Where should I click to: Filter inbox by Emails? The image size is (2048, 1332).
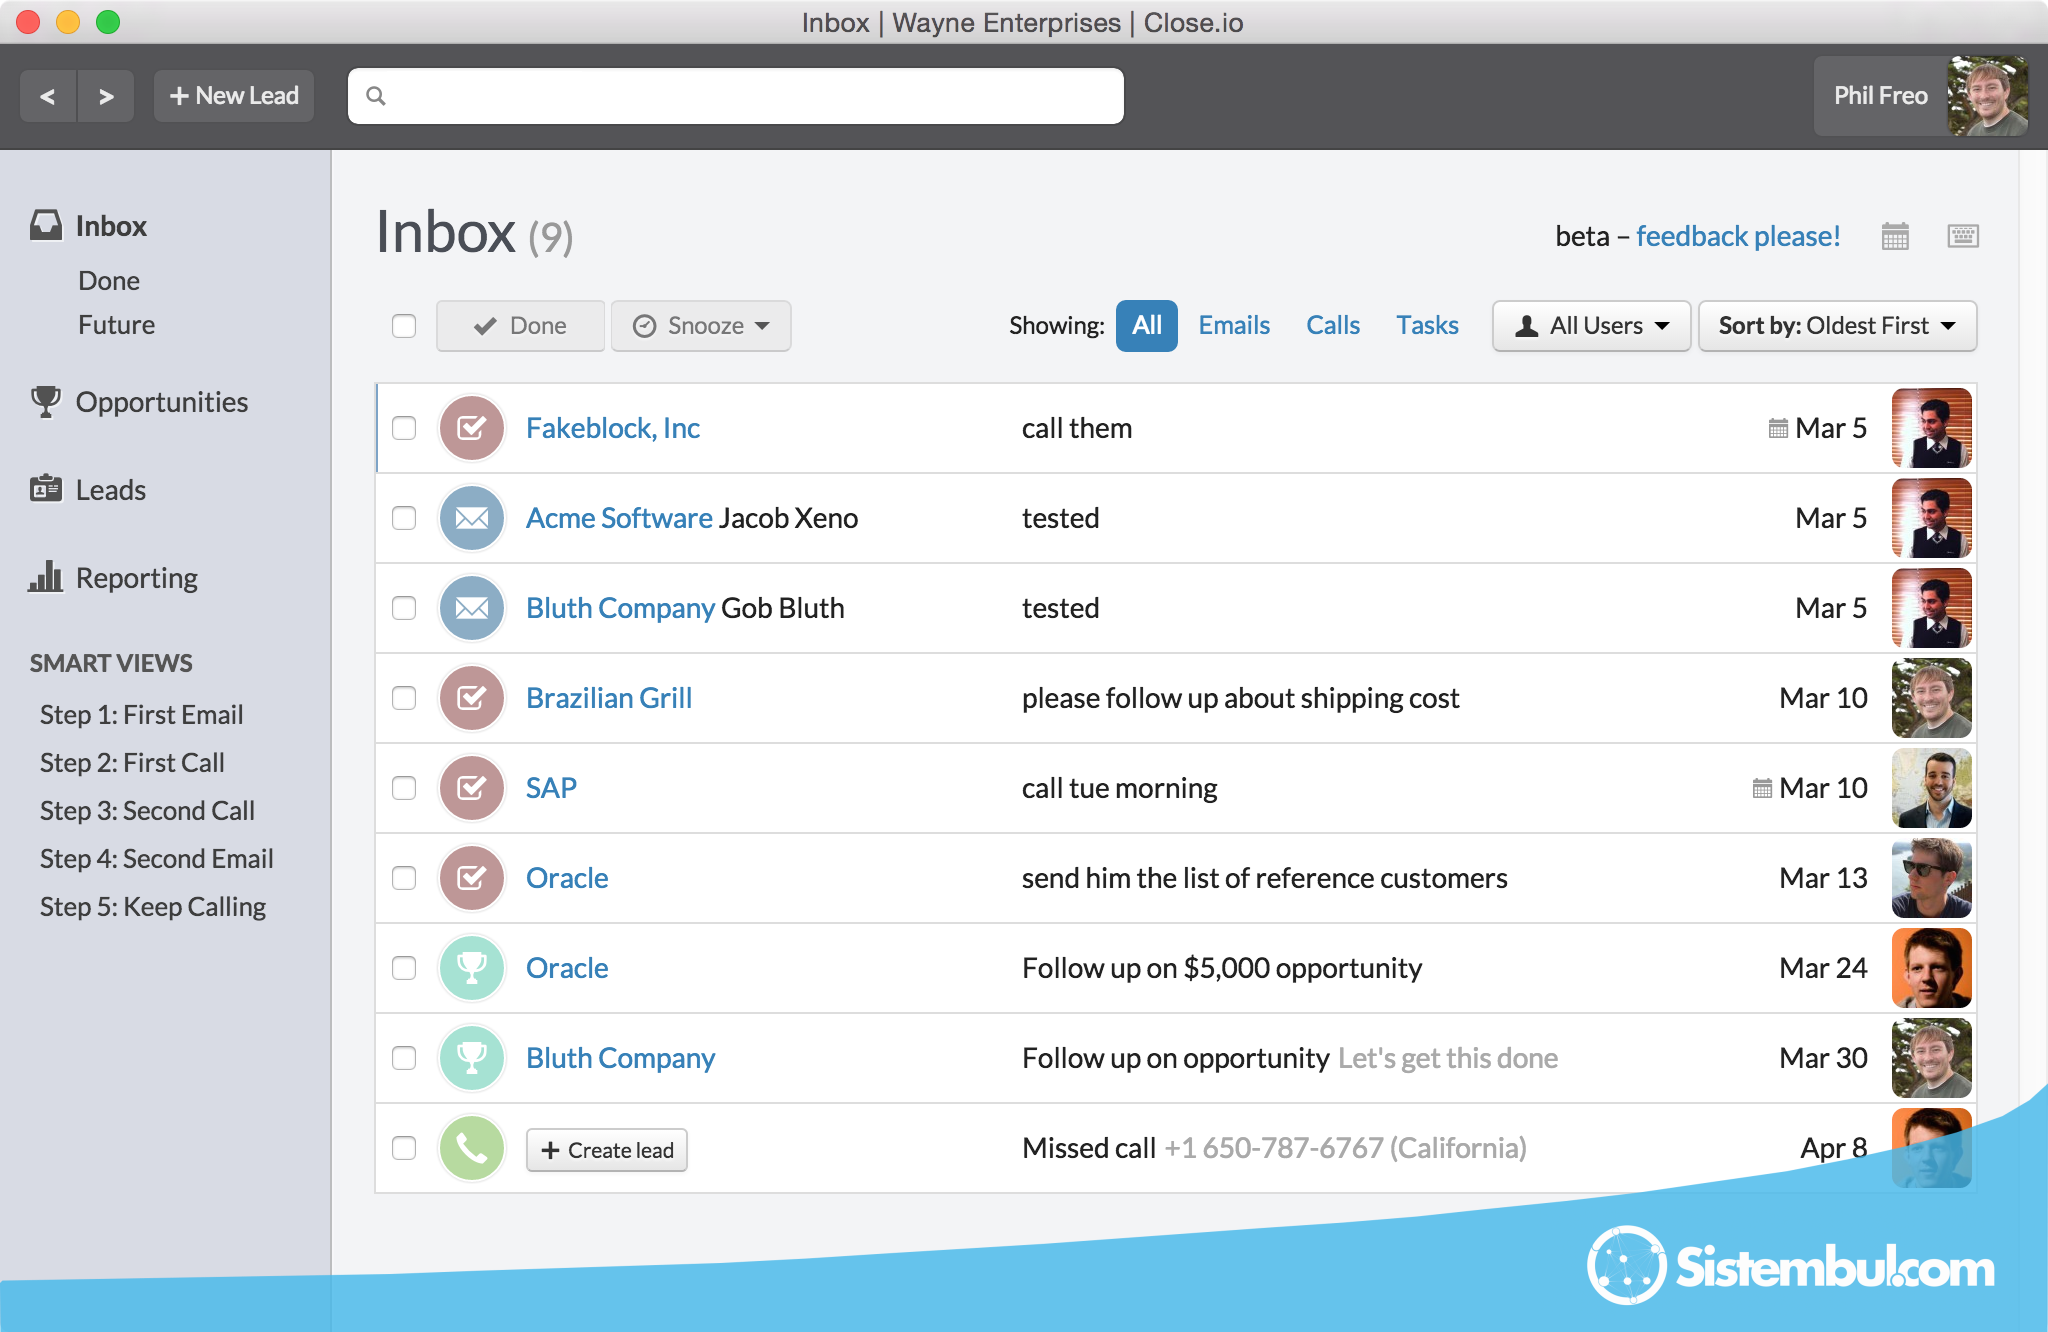click(x=1234, y=326)
